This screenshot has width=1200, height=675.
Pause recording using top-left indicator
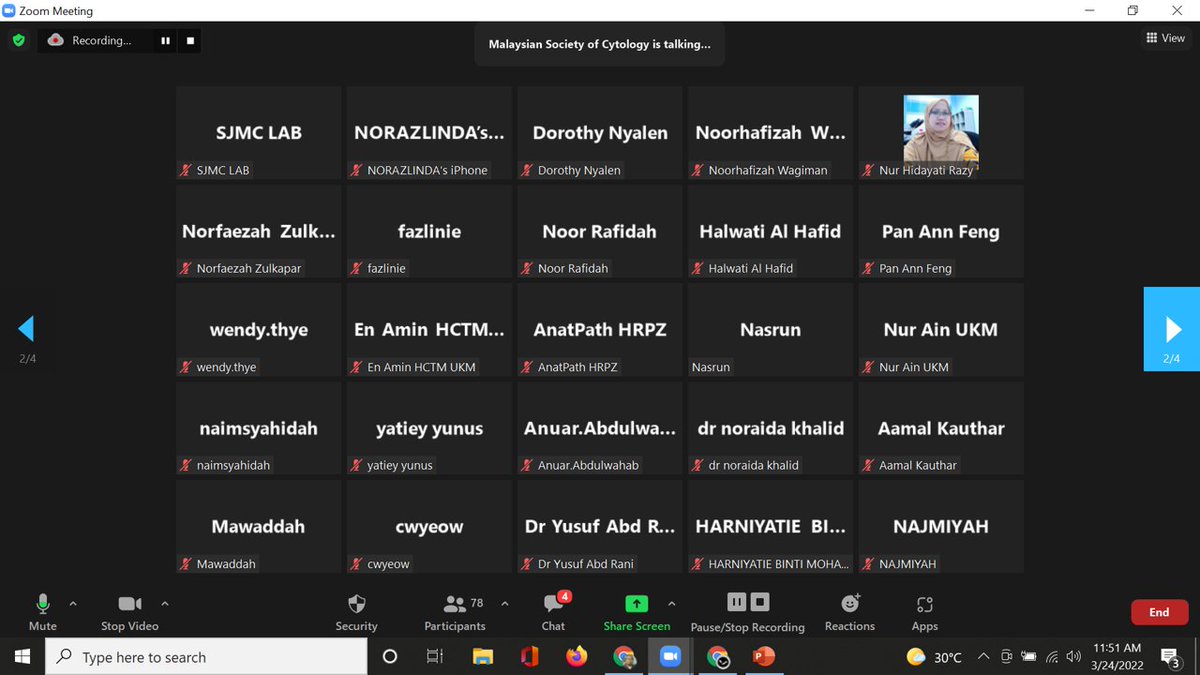click(165, 41)
